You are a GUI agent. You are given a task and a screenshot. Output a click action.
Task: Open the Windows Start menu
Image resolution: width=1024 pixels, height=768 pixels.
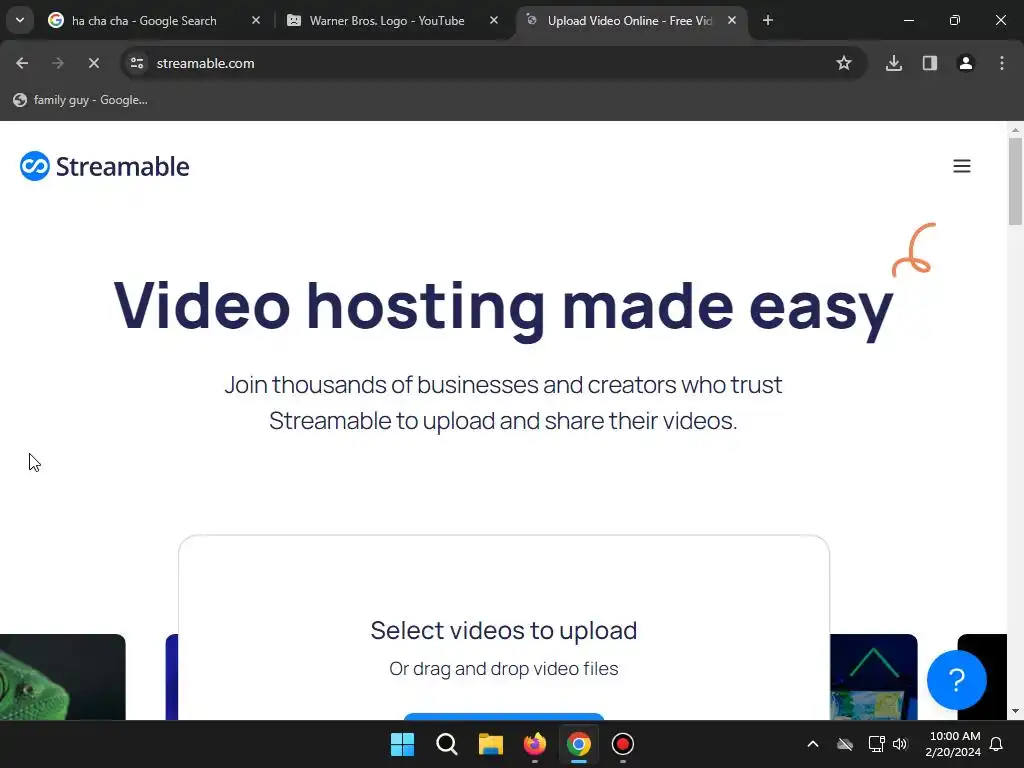pyautogui.click(x=402, y=744)
